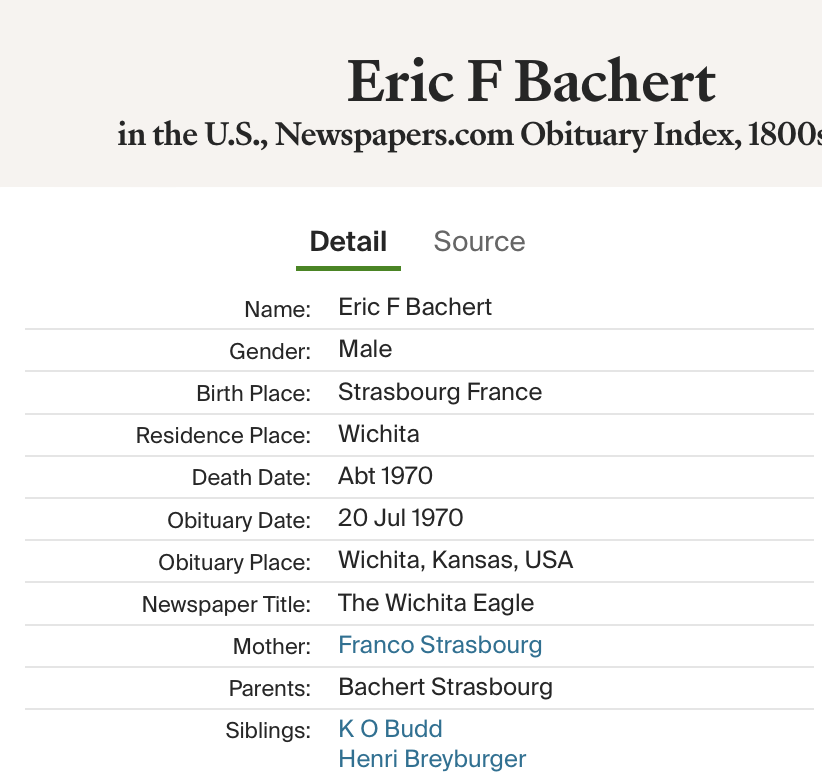Switch to the Source tab
The image size is (822, 780).
[479, 242]
